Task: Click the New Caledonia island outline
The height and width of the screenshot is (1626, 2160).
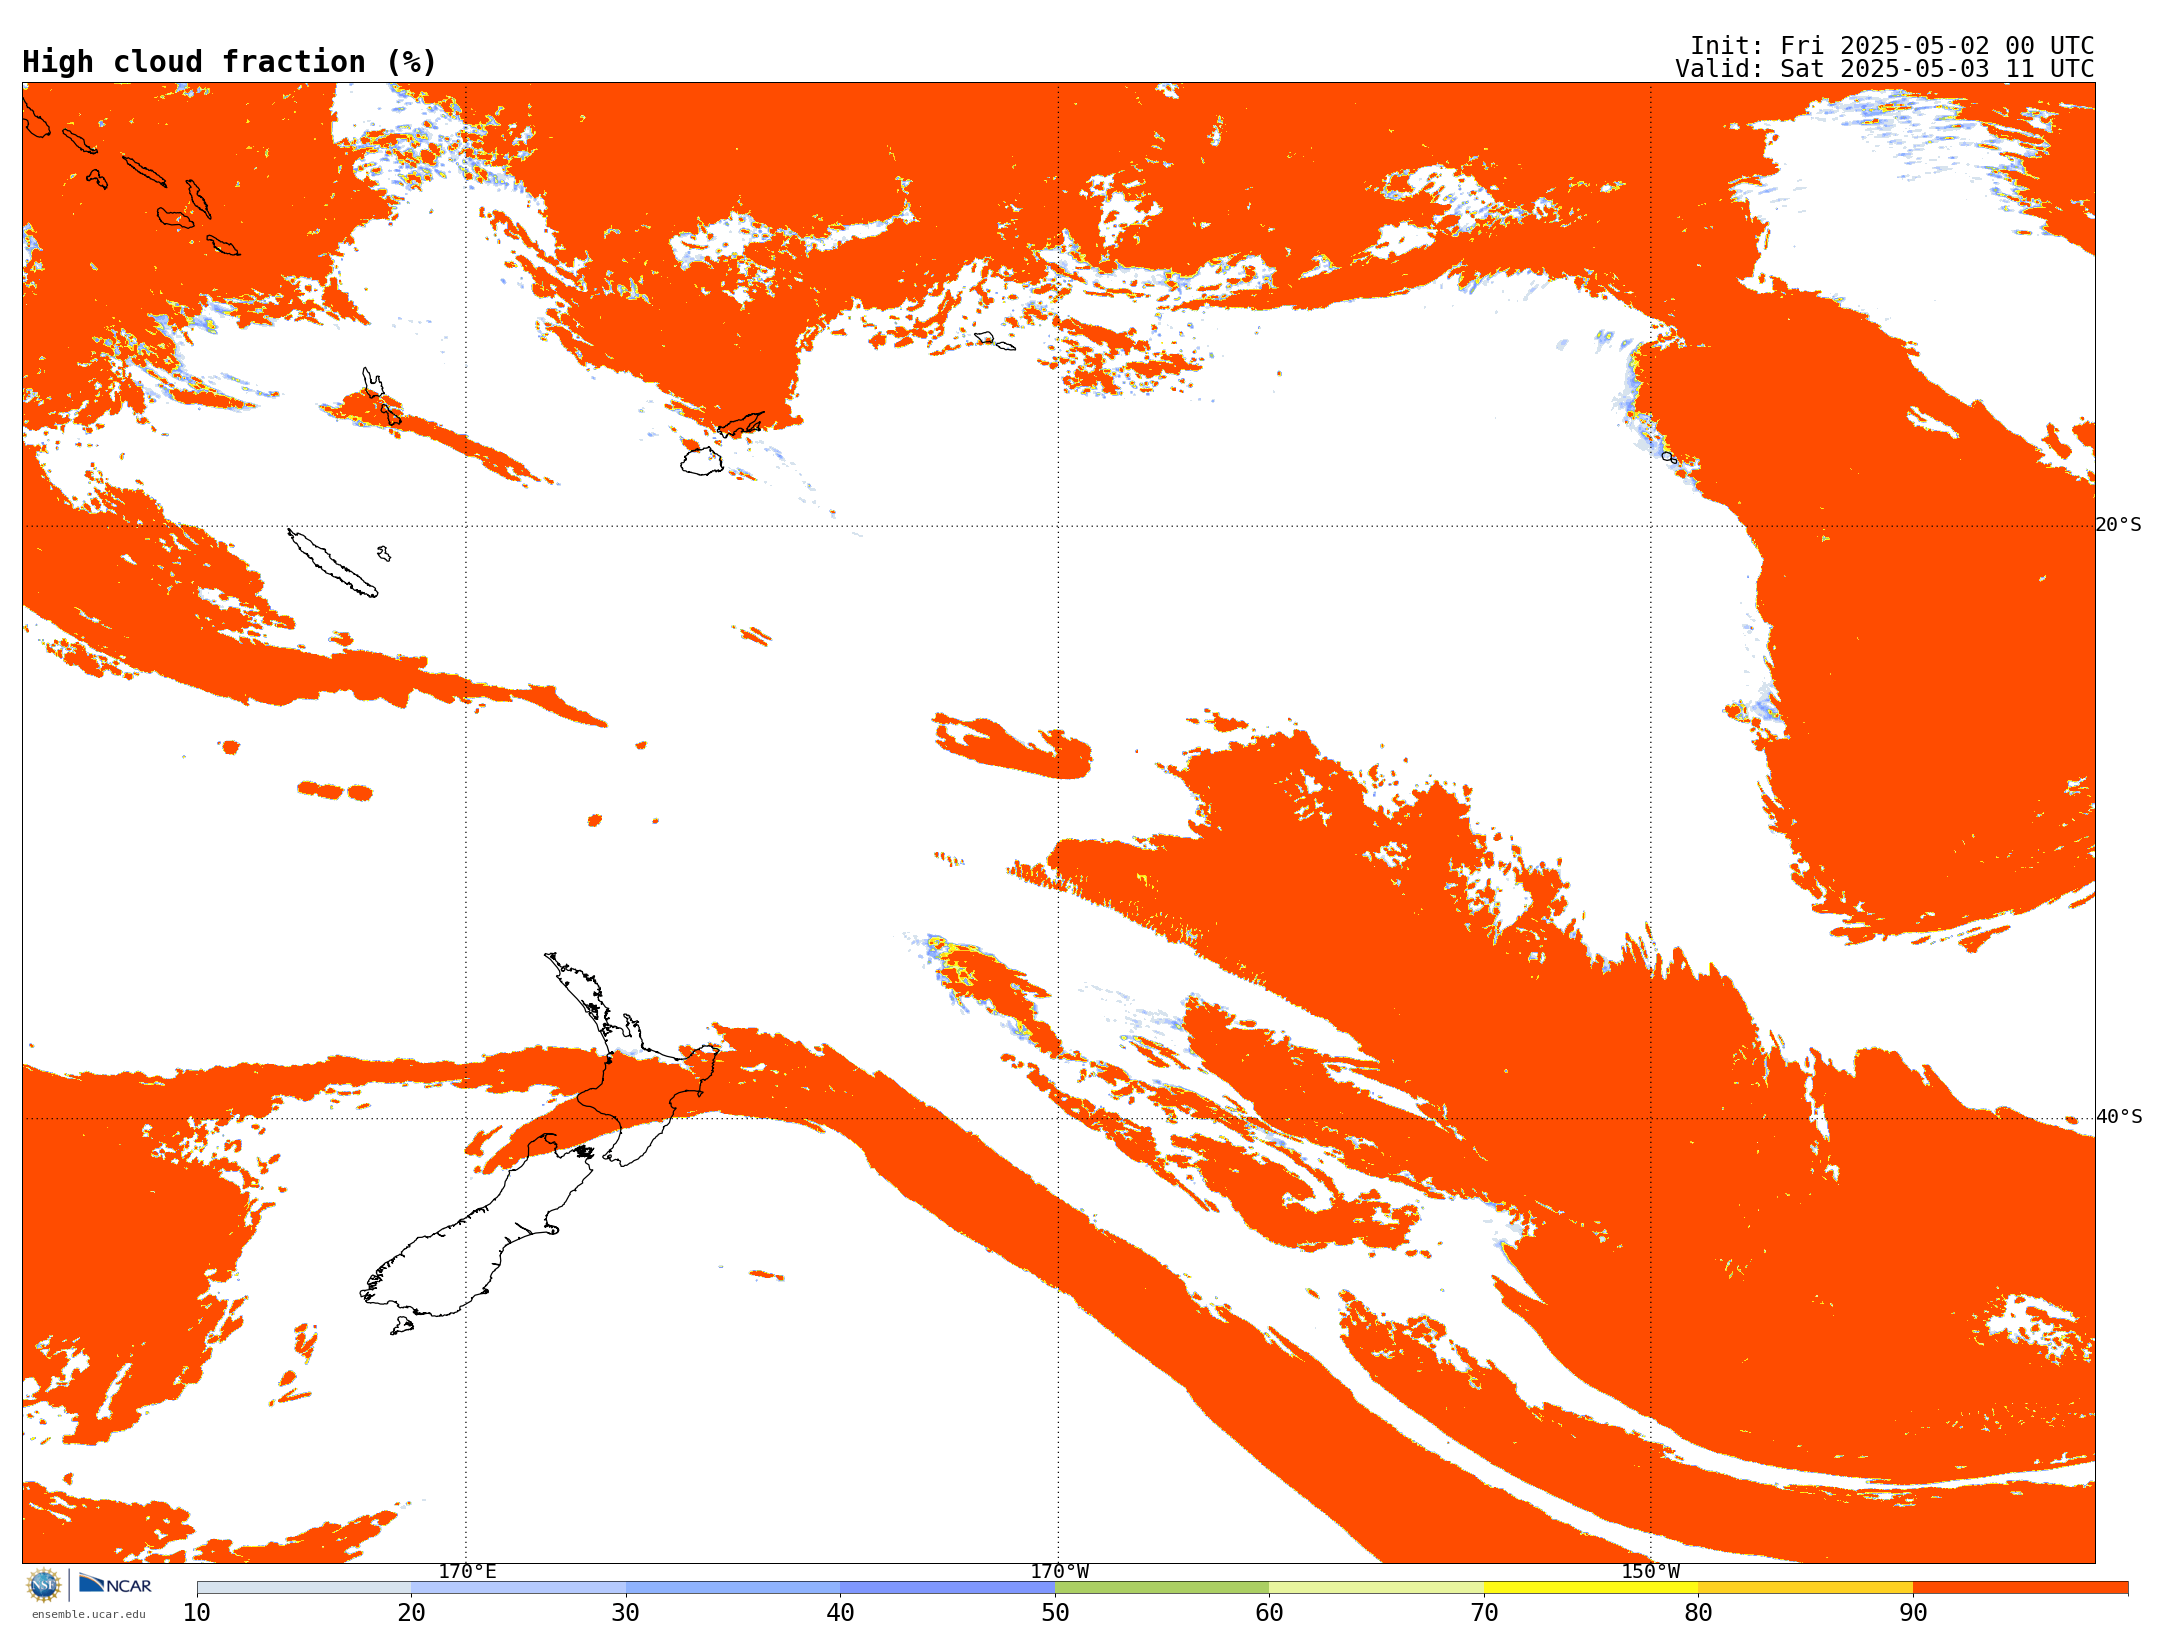Action: [x=333, y=563]
